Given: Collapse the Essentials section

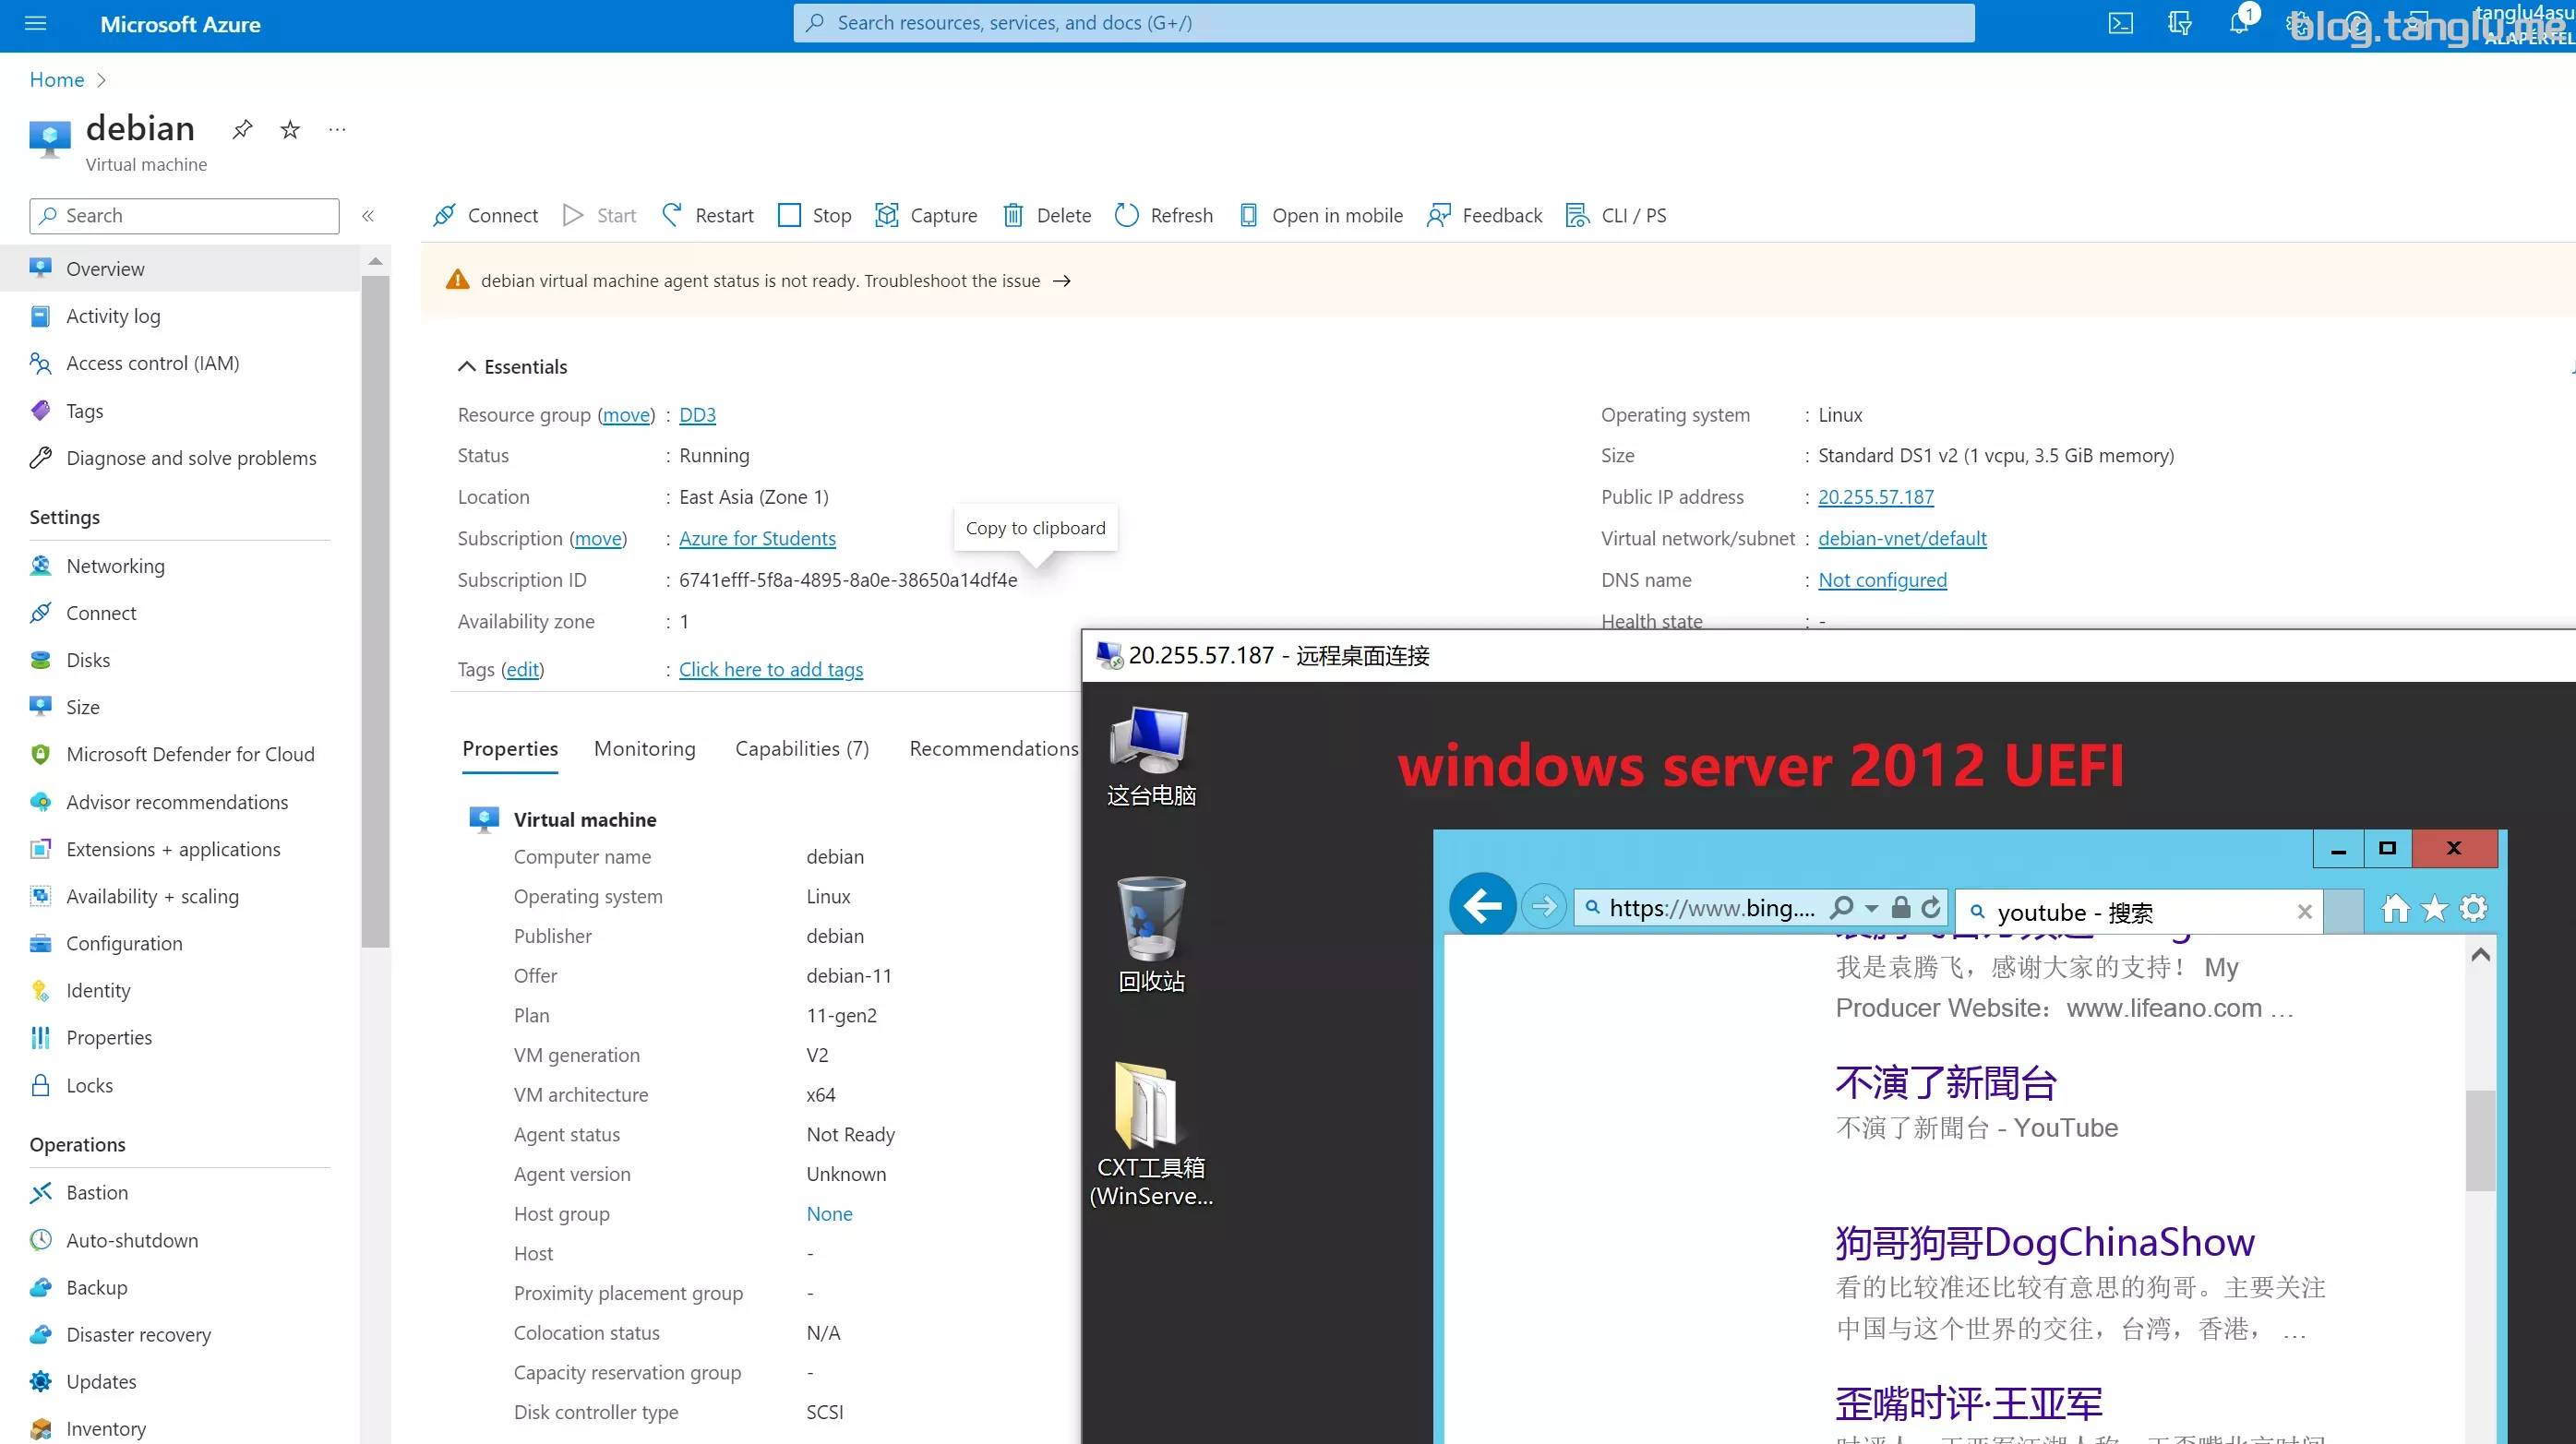Looking at the screenshot, I should (x=466, y=366).
